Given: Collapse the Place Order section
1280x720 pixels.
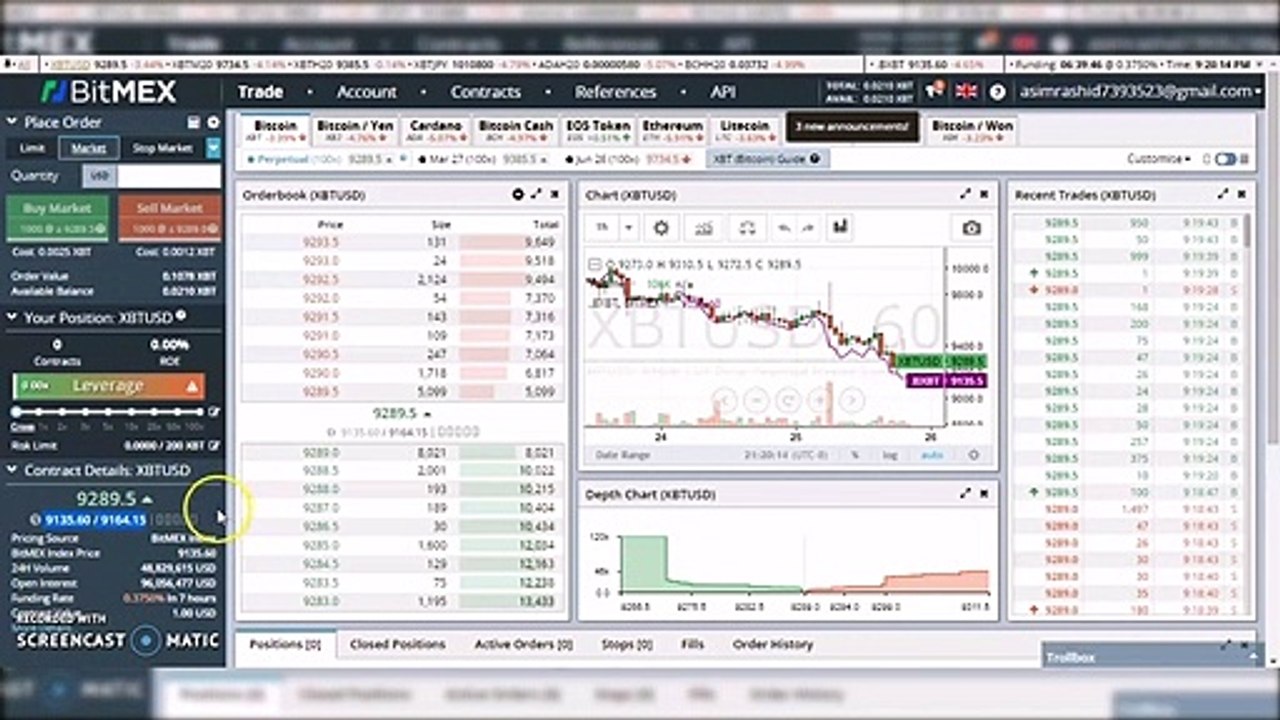Looking at the screenshot, I should (13, 122).
